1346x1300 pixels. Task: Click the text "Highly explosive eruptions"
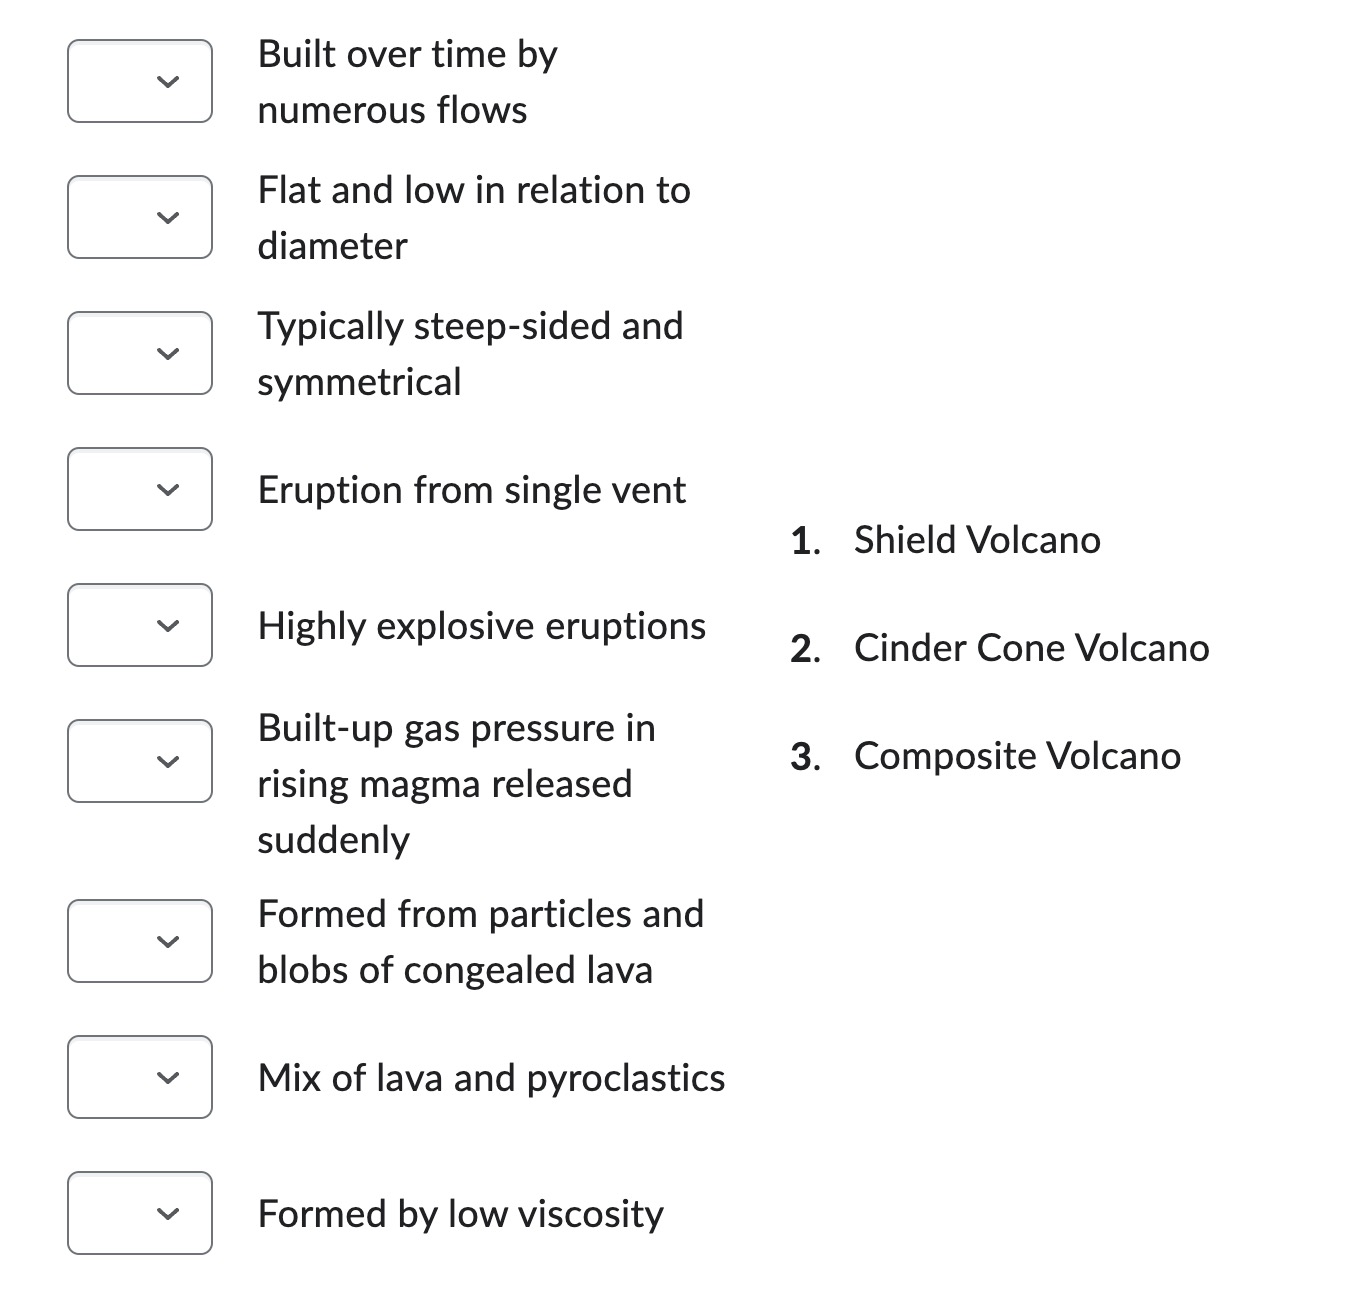[x=482, y=625]
